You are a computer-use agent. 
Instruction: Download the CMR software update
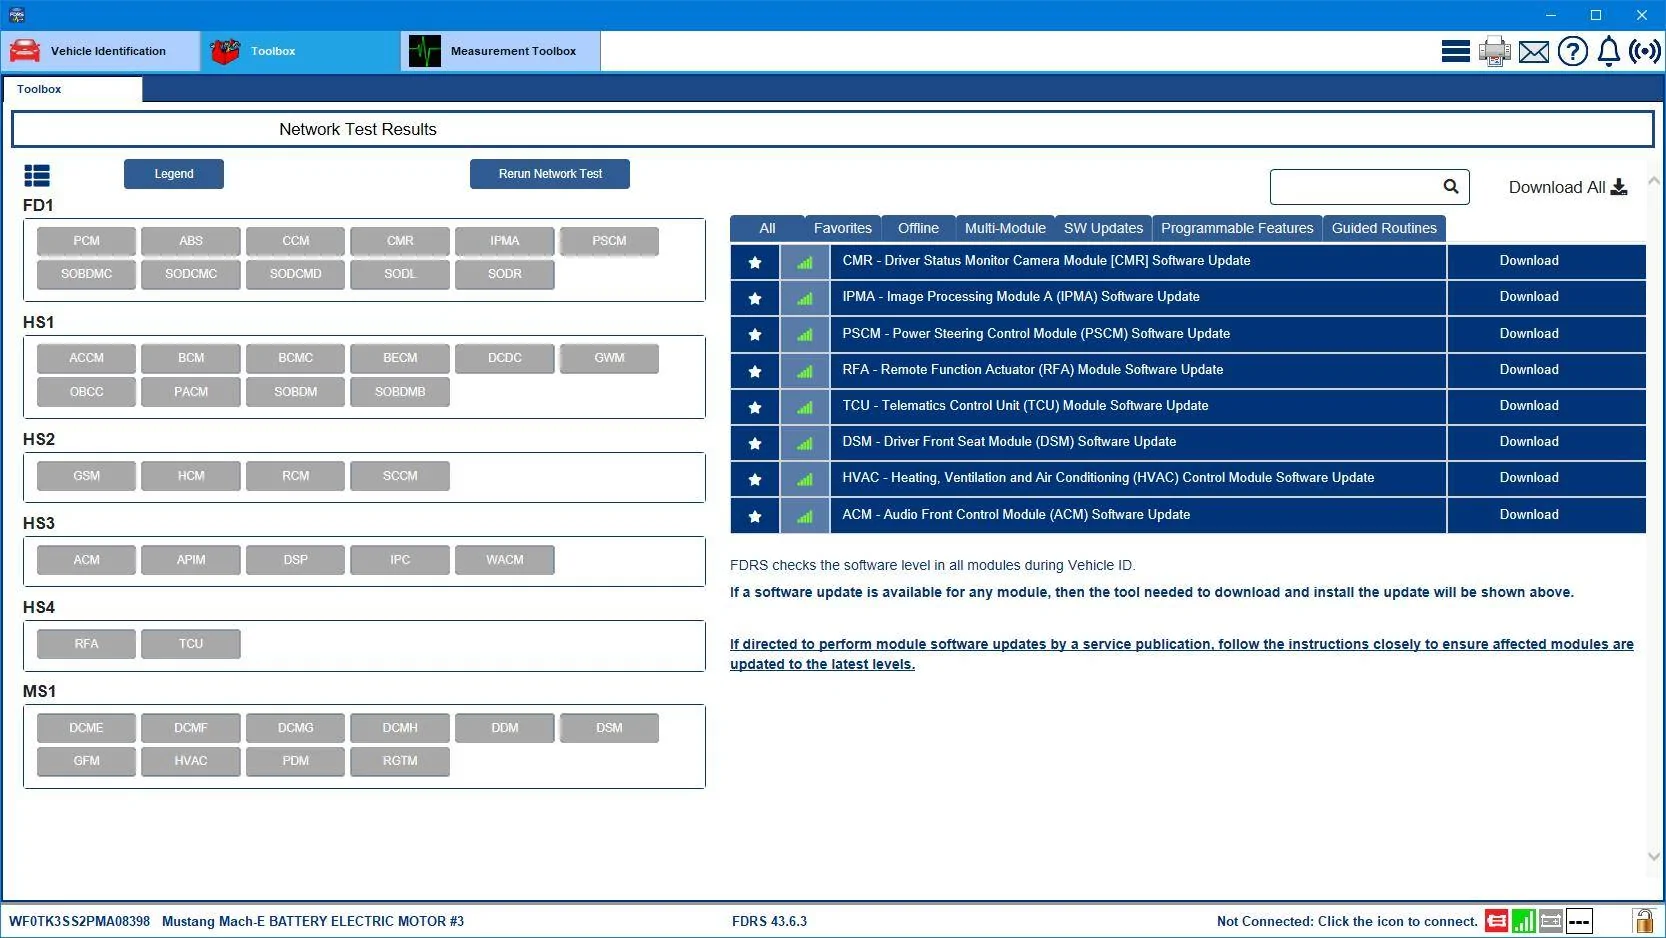[x=1529, y=261]
